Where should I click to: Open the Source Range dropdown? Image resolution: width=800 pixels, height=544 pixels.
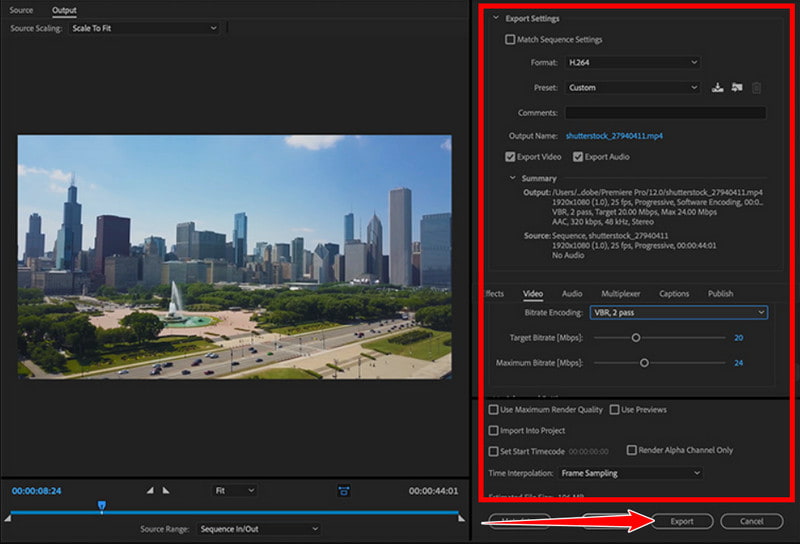click(x=259, y=529)
